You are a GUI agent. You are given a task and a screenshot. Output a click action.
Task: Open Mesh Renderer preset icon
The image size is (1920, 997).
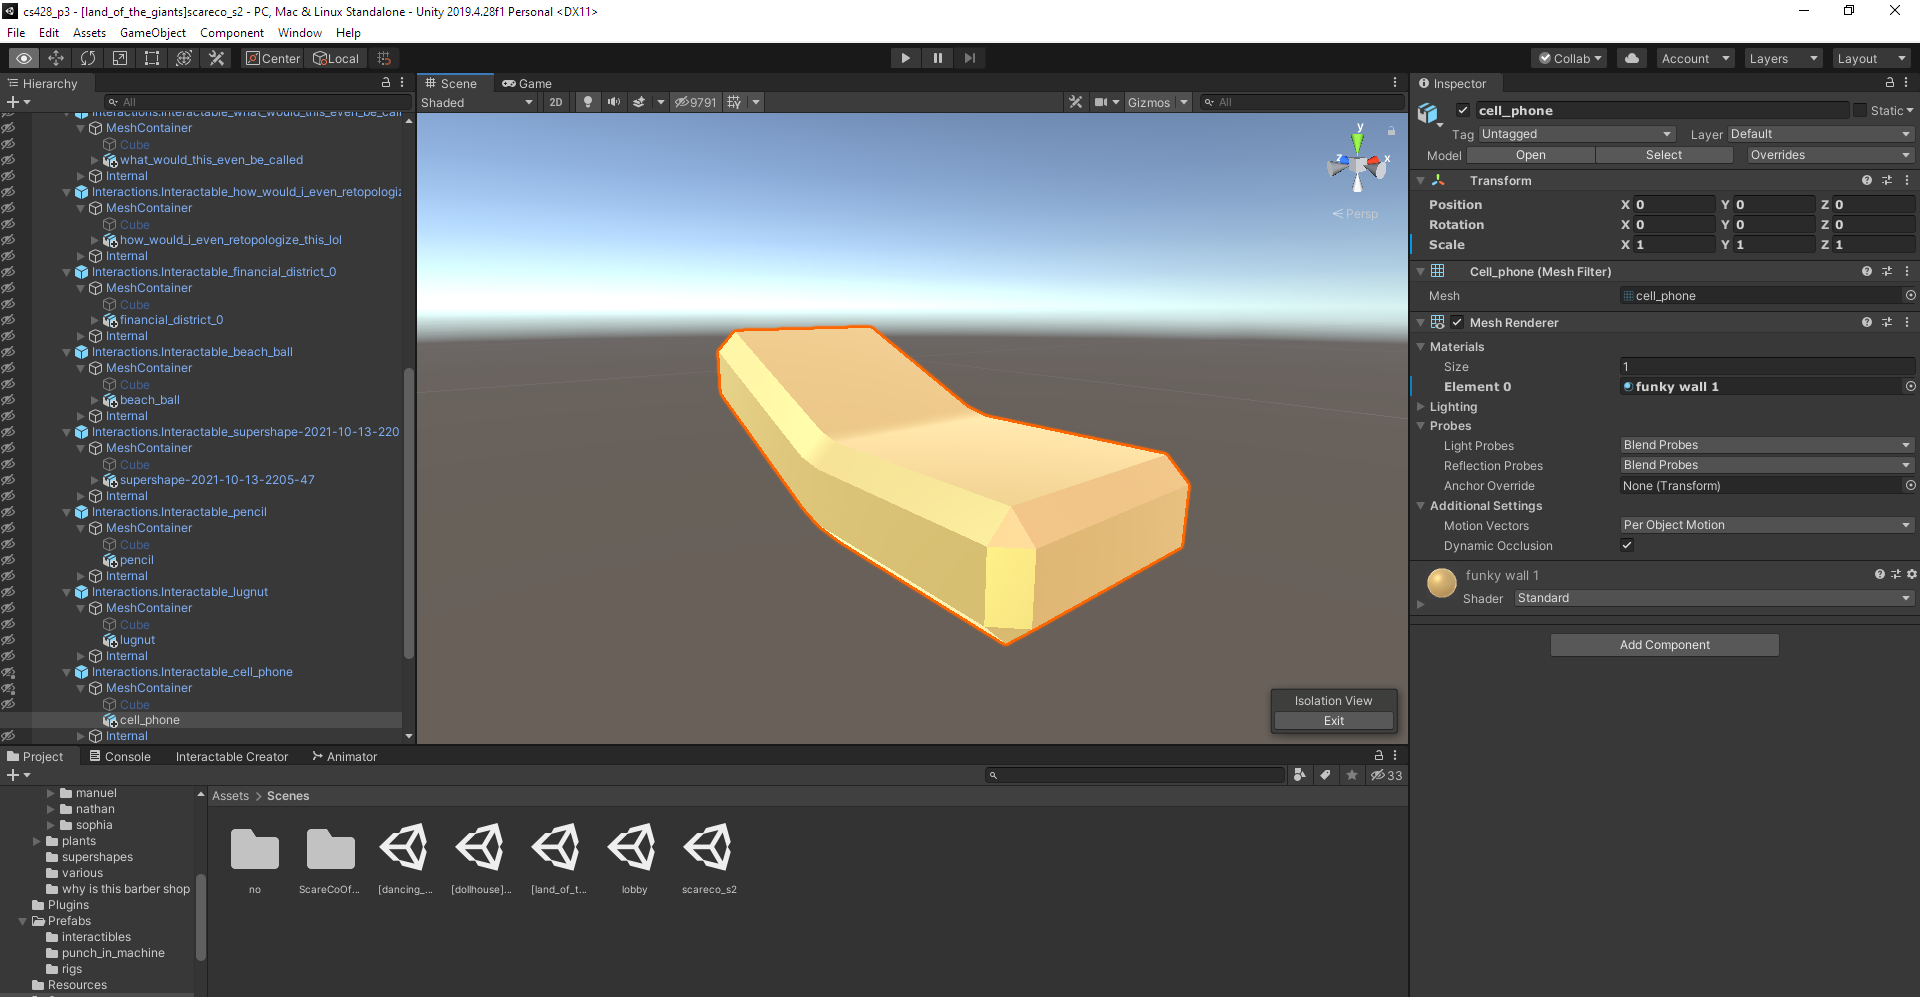(1887, 323)
